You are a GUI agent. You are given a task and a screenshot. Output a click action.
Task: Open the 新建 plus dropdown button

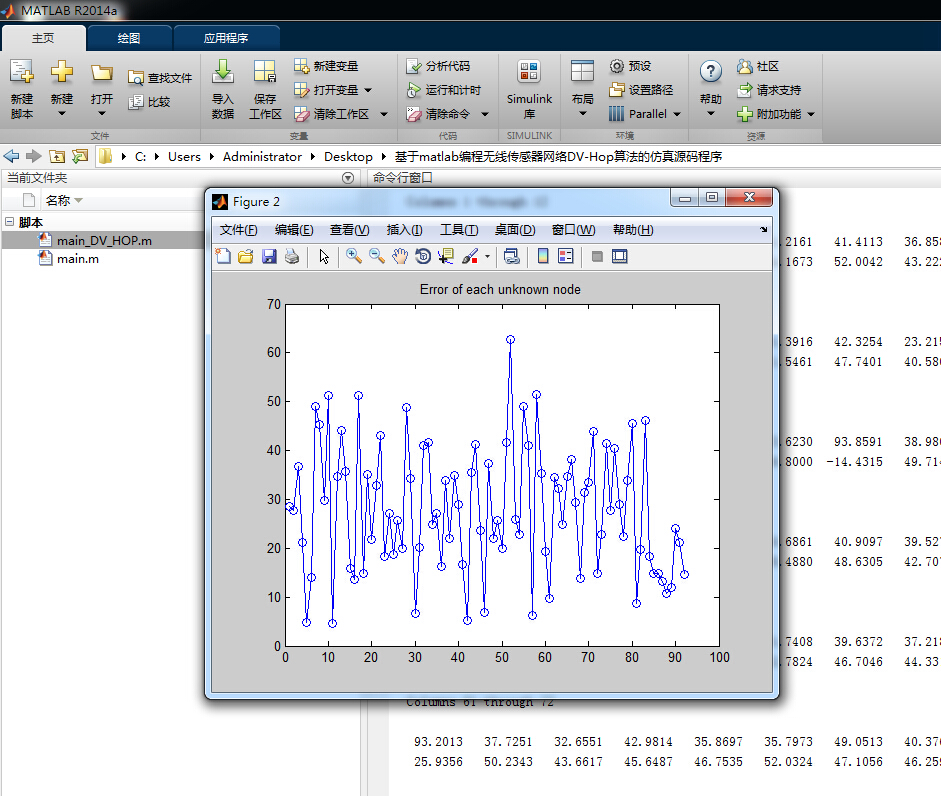click(61, 89)
